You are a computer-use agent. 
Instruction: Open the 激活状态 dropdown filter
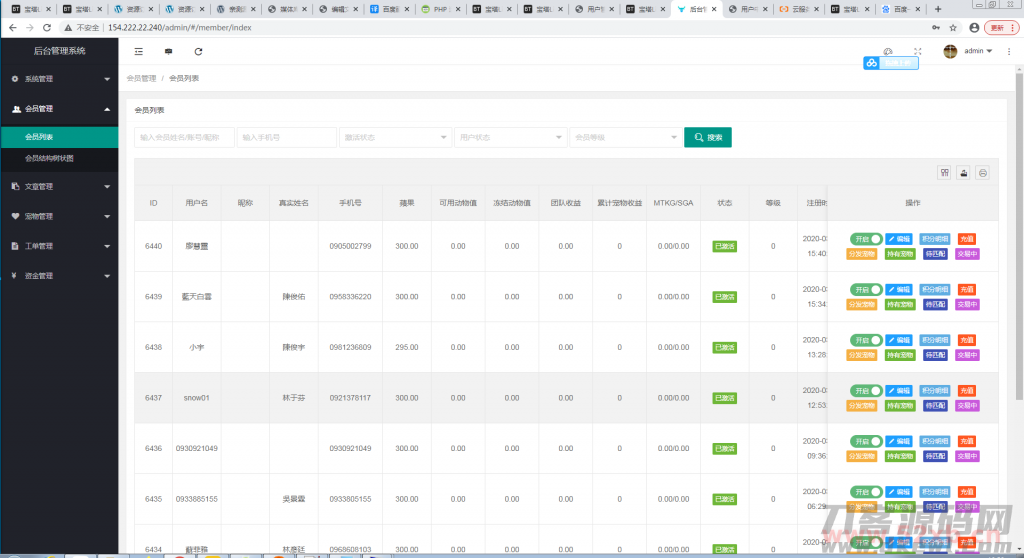point(395,137)
